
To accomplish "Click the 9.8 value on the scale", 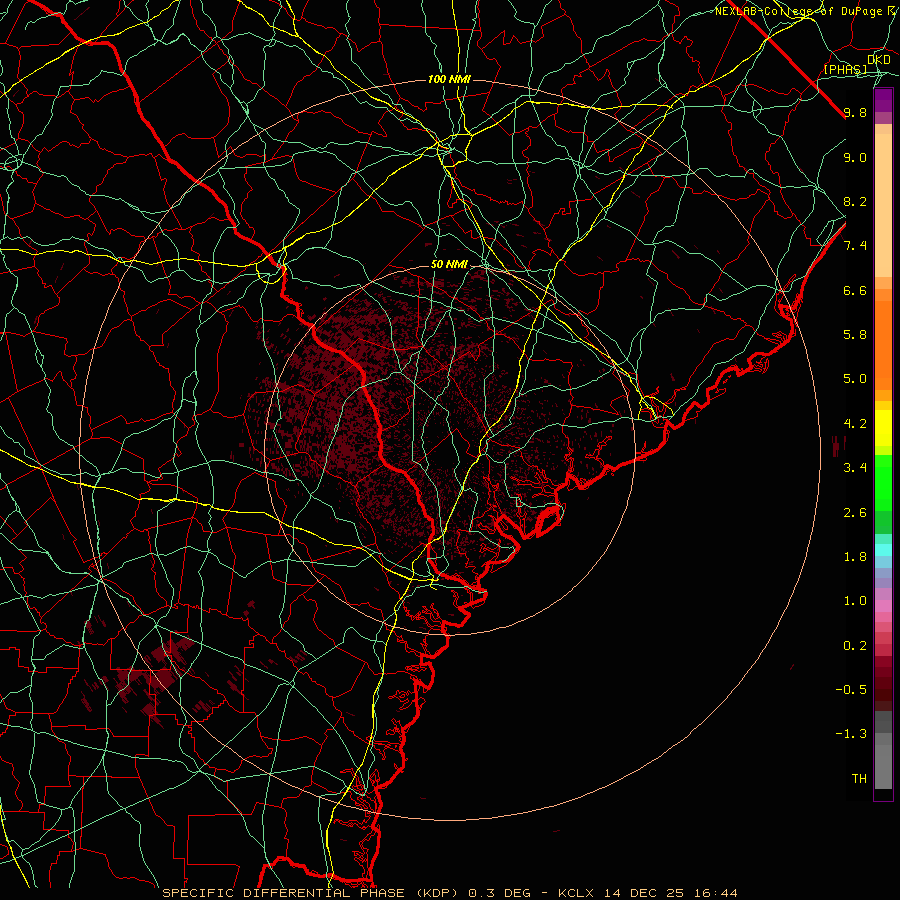I will coord(855,112).
